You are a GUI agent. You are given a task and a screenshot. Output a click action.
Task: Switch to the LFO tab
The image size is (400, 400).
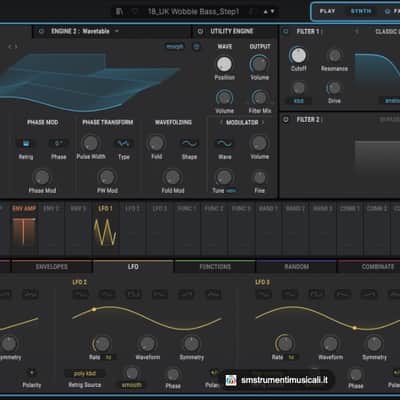pos(133,267)
